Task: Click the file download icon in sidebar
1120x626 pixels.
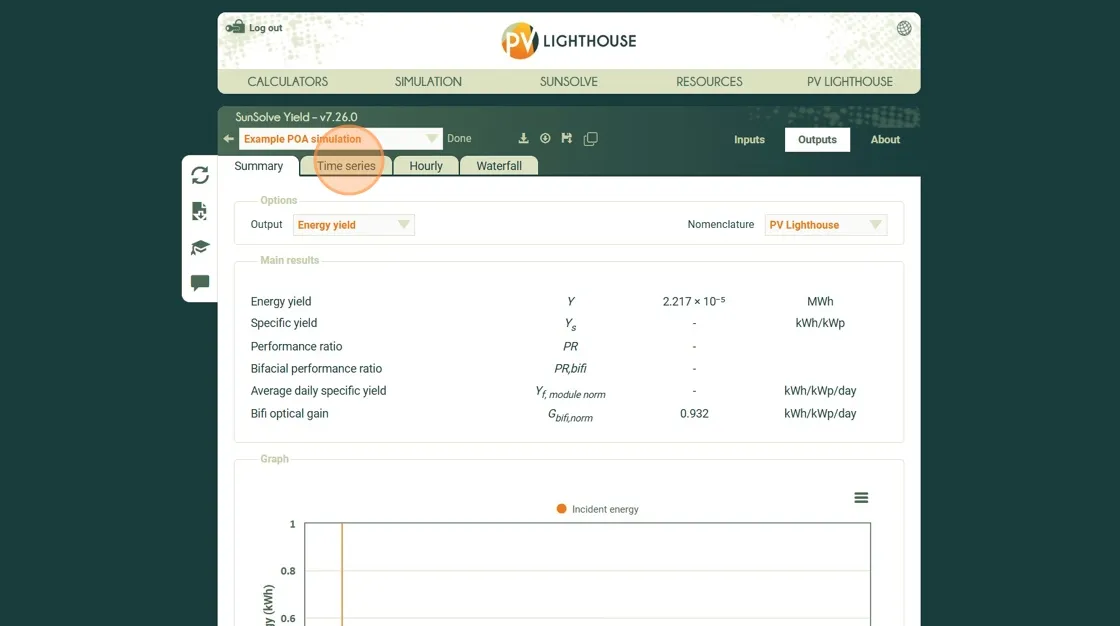Action: tap(200, 211)
